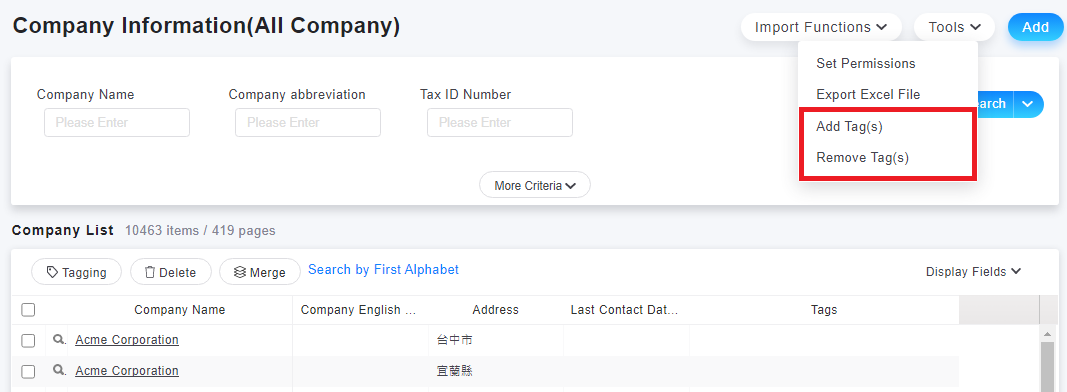Open the Display Fields dropdown

coord(973,272)
